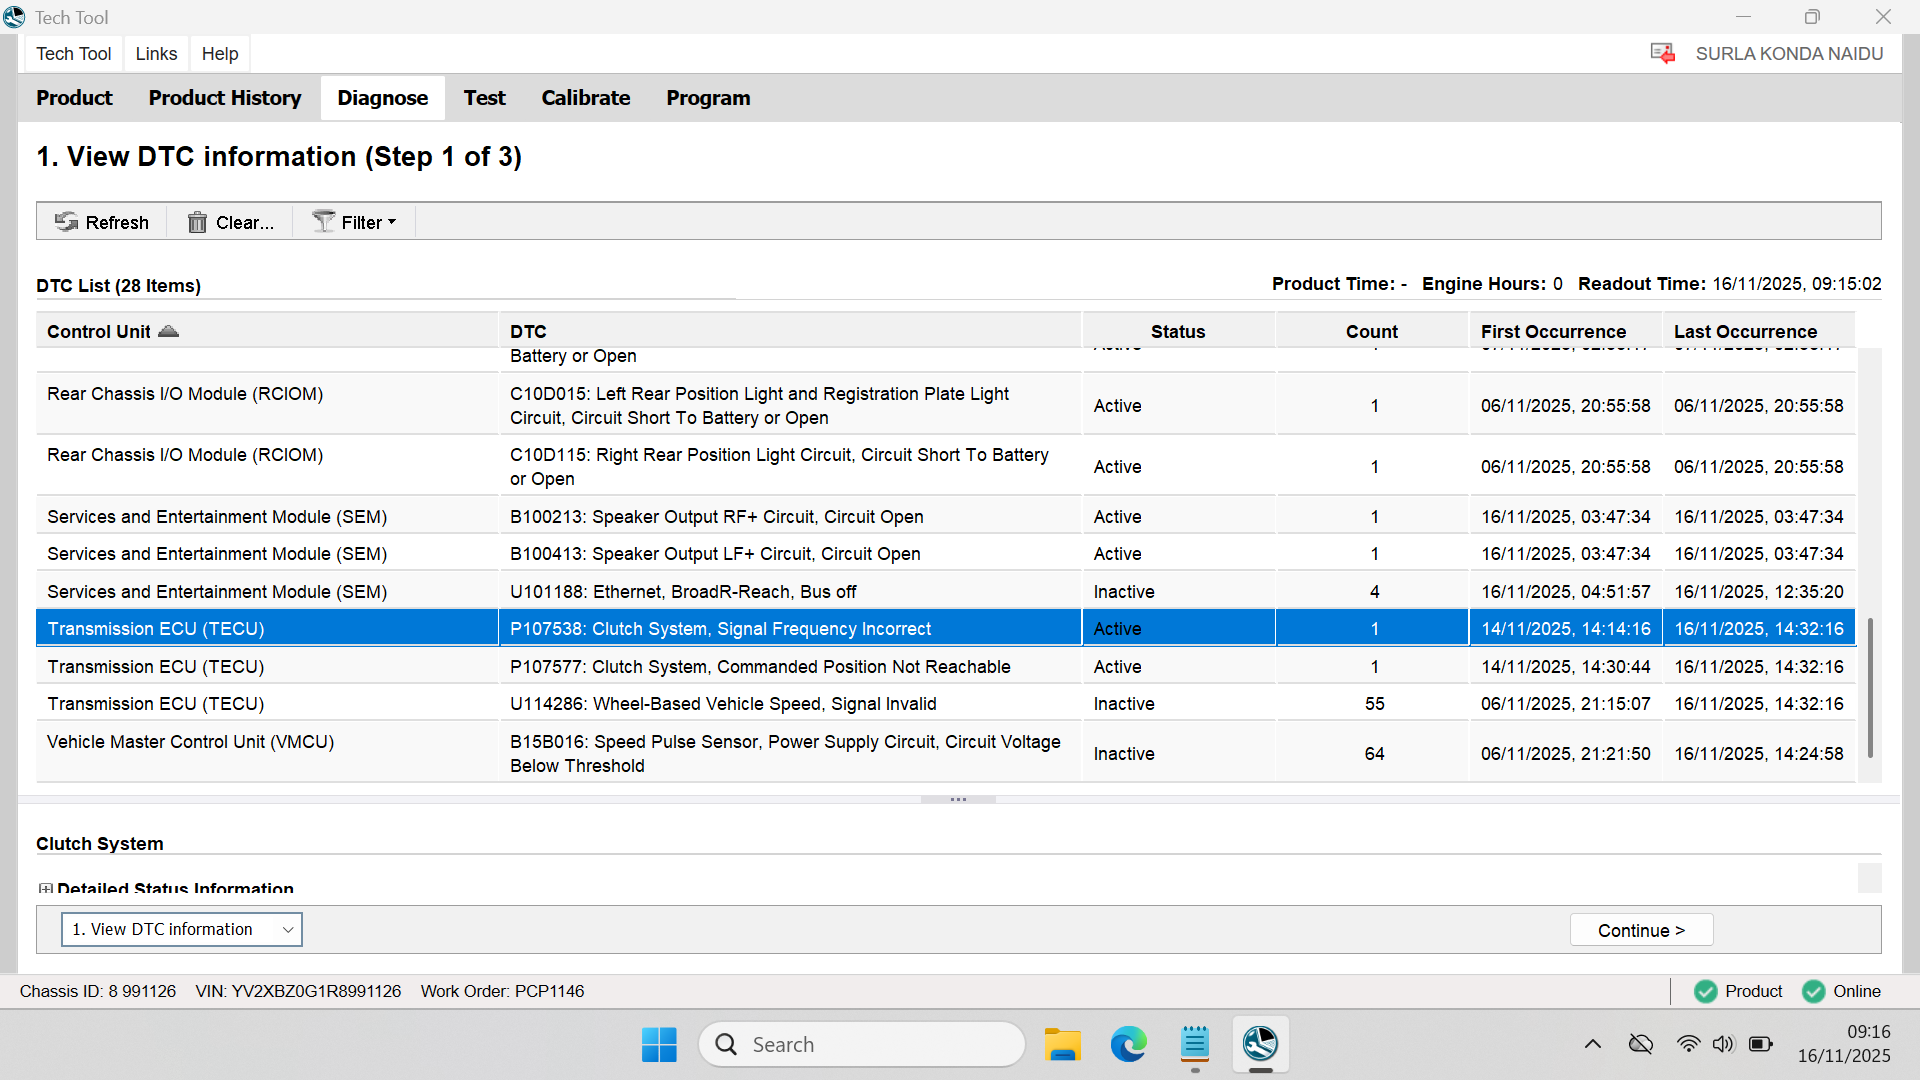The image size is (1920, 1080).
Task: Click the Refresh toolbar icon
Action: [66, 222]
